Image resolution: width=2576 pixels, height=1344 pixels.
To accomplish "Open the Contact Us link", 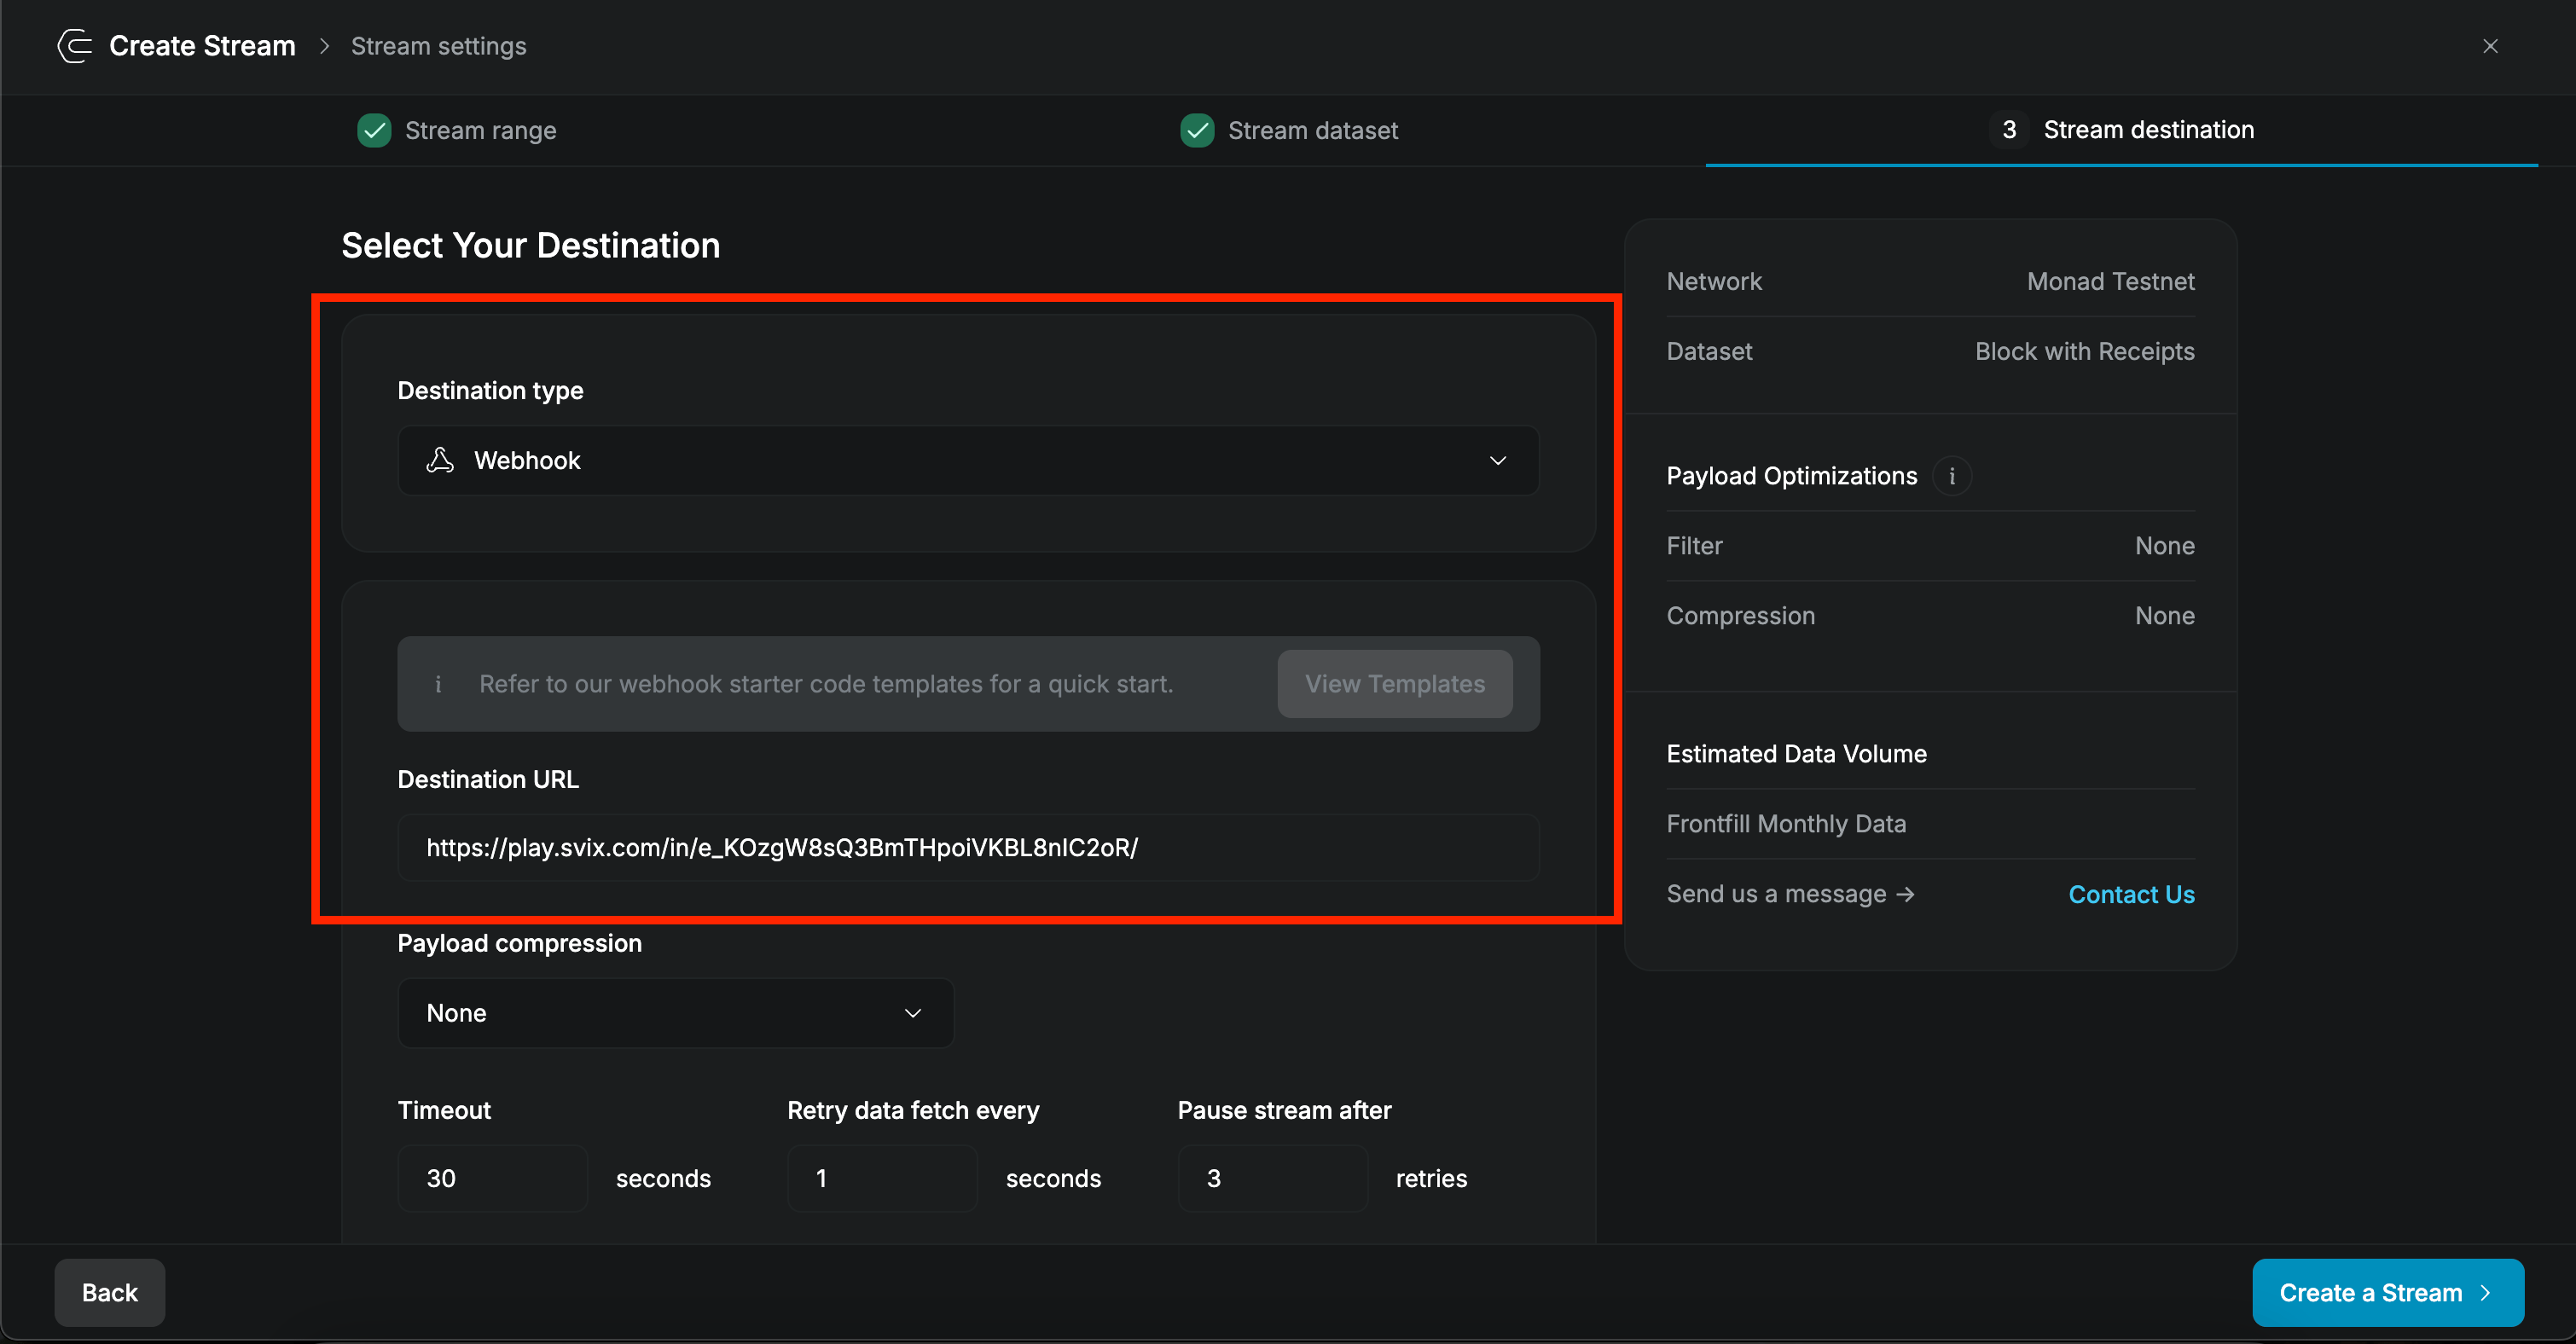I will coord(2131,894).
